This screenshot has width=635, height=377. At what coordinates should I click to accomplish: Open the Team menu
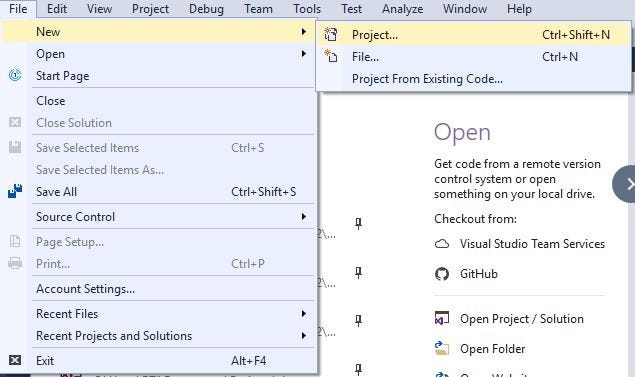point(258,9)
